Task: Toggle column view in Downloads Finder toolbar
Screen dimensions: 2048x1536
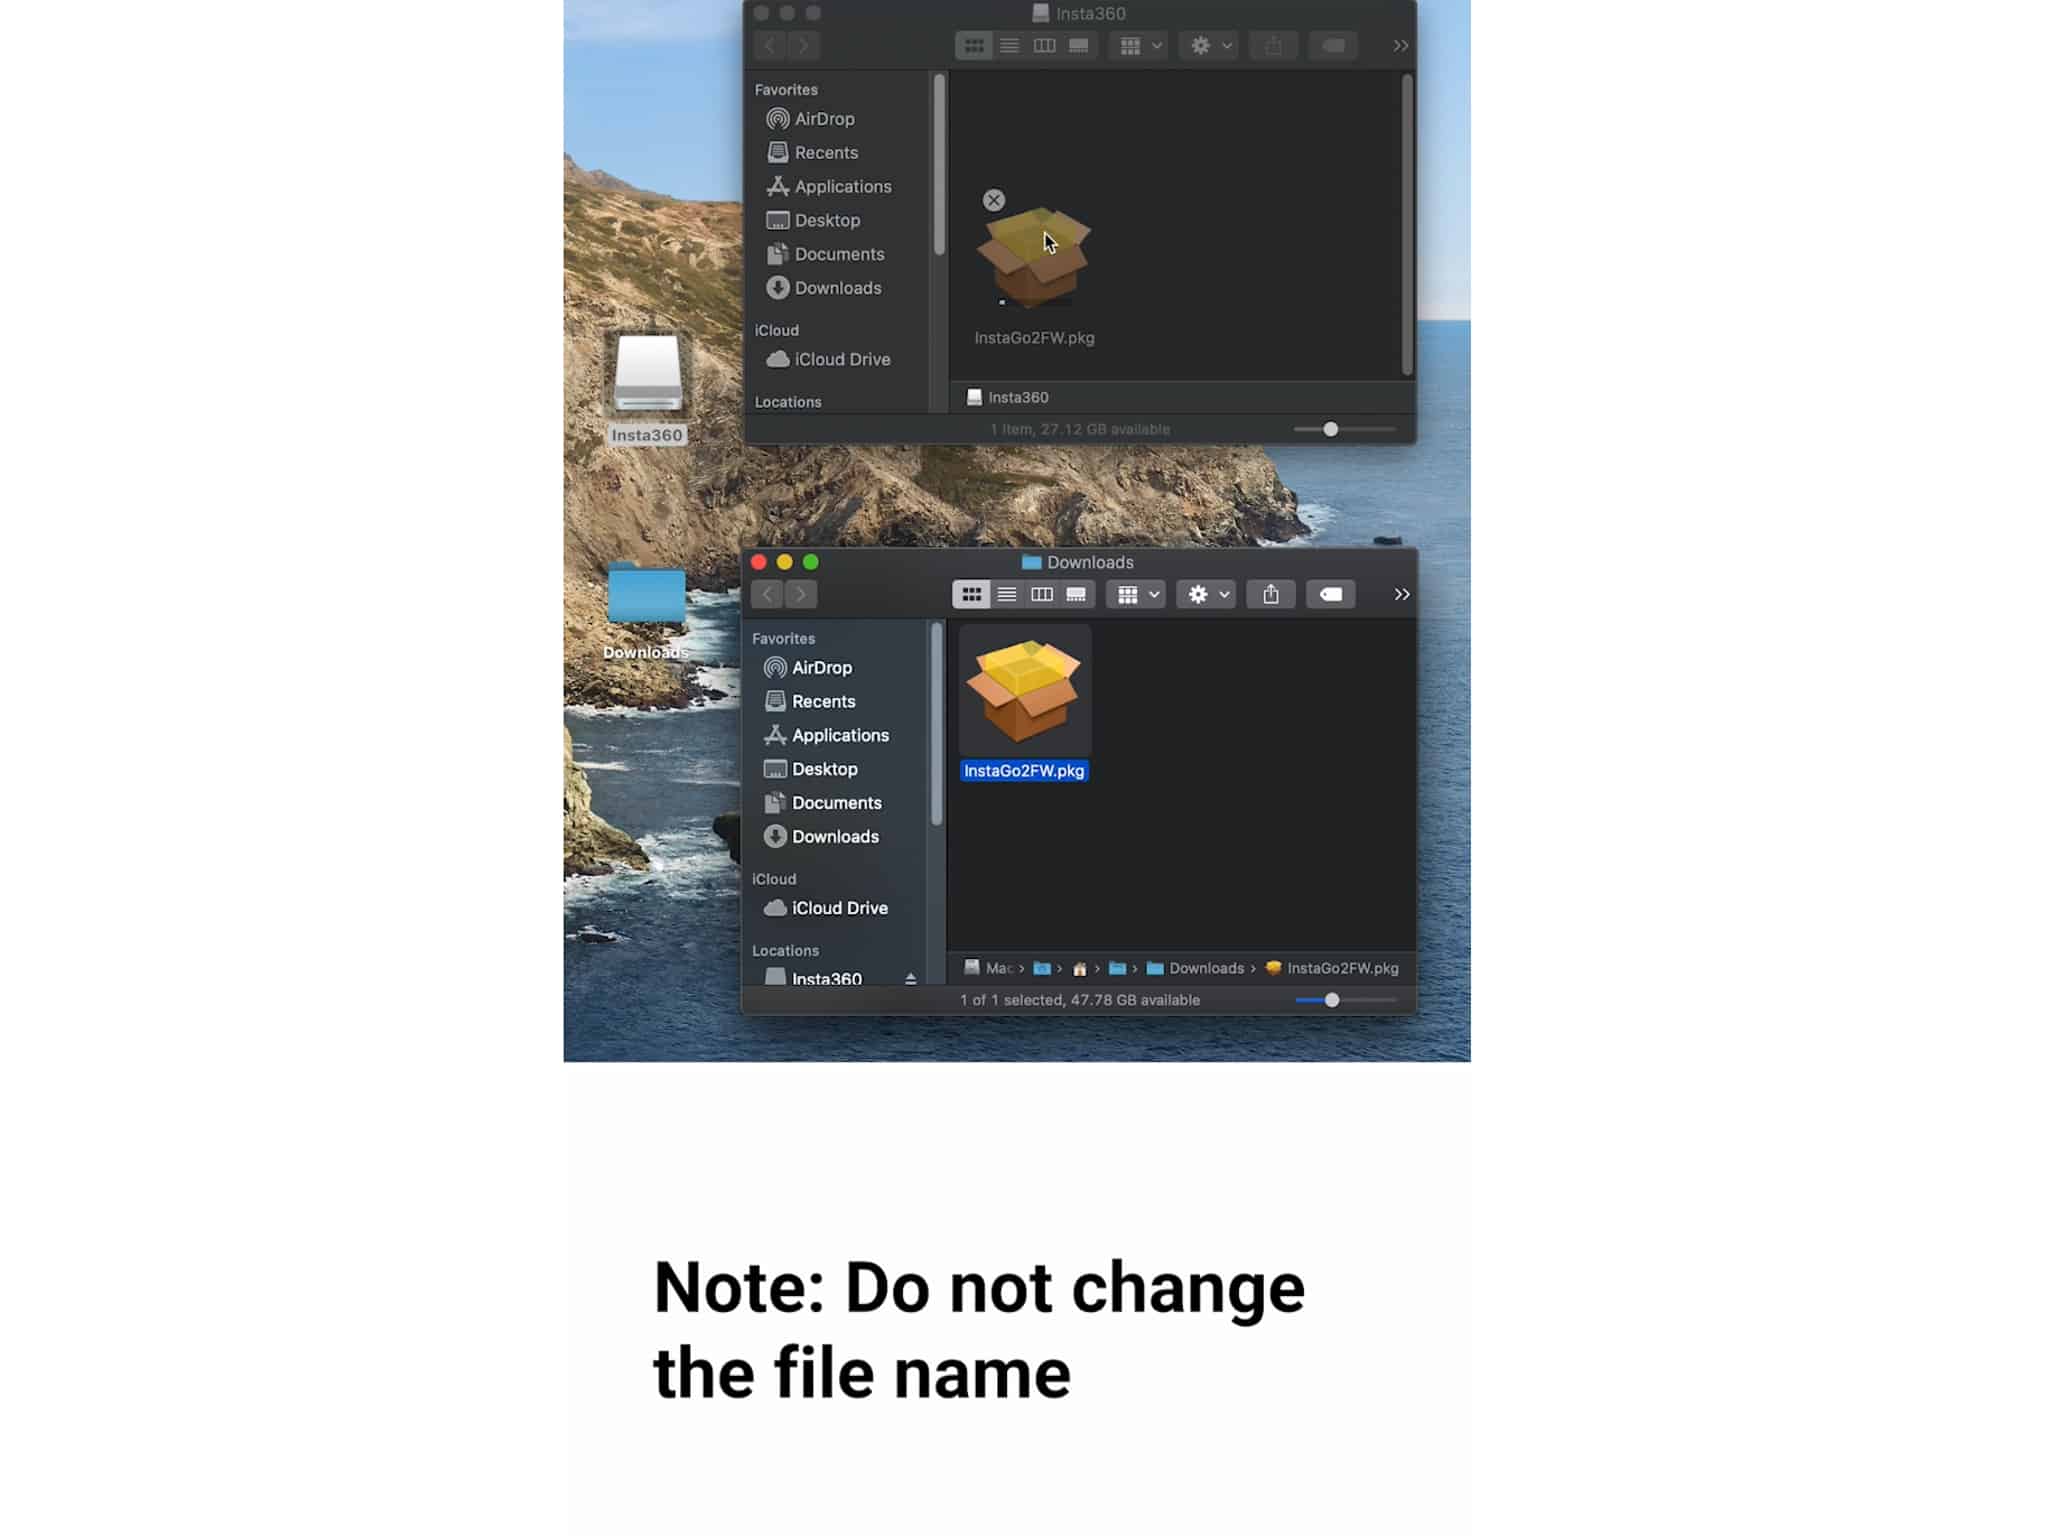Action: pos(1042,594)
